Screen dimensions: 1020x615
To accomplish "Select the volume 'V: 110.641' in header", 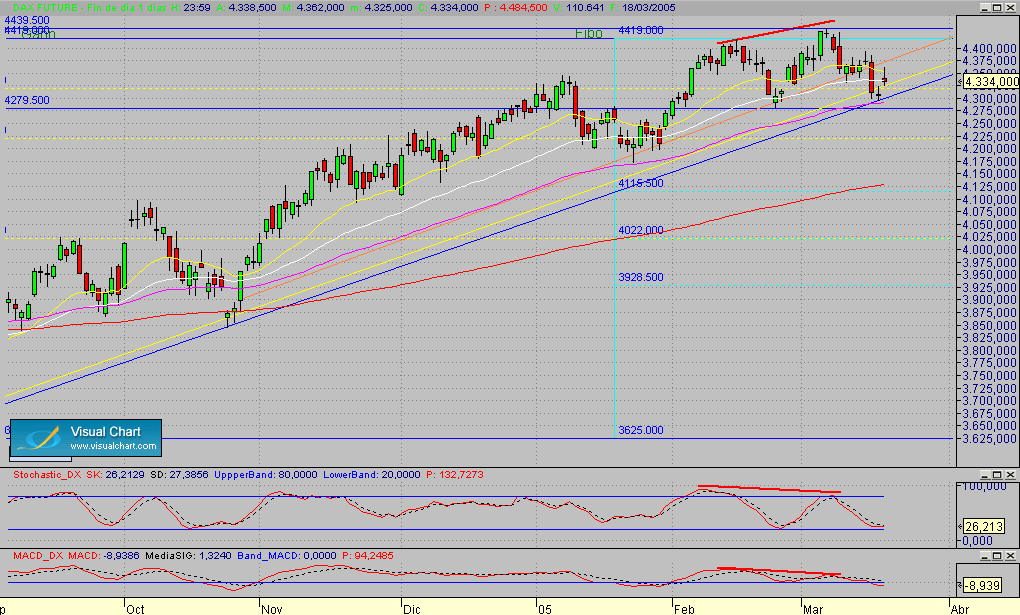I will click(x=578, y=8).
